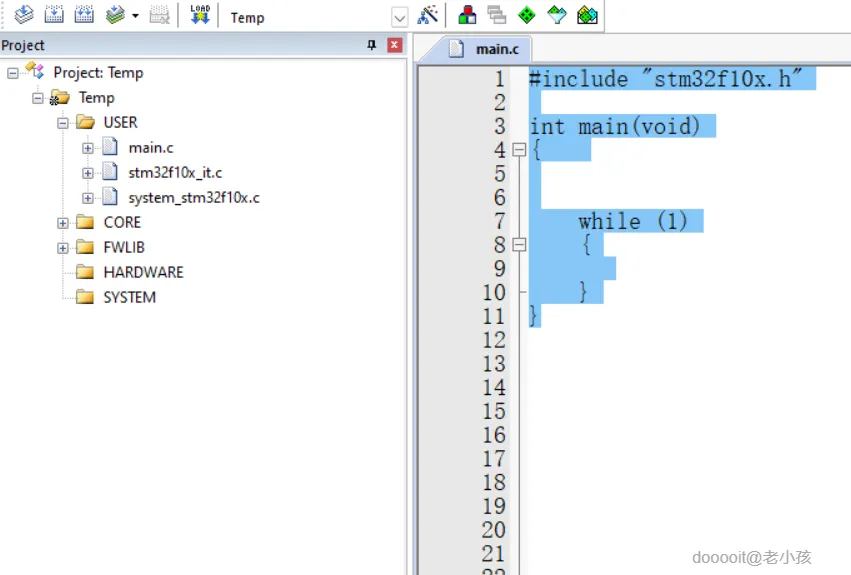Click the Build target toolbar icon

coord(54,15)
